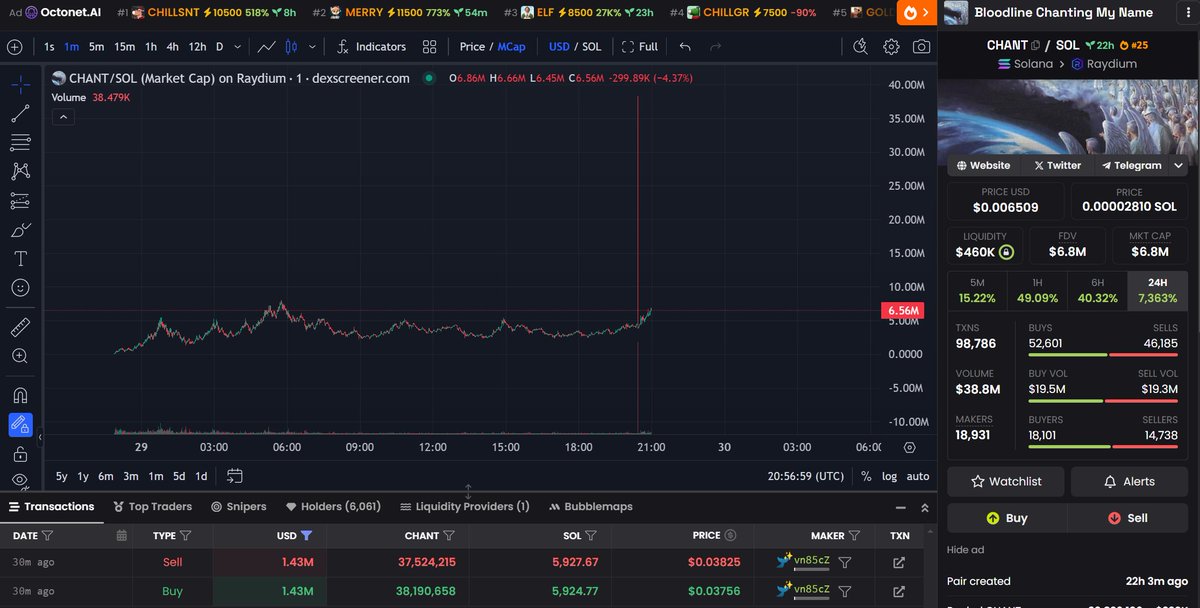Open transaction link for Sell row
This screenshot has height=608, width=1200.
click(898, 563)
